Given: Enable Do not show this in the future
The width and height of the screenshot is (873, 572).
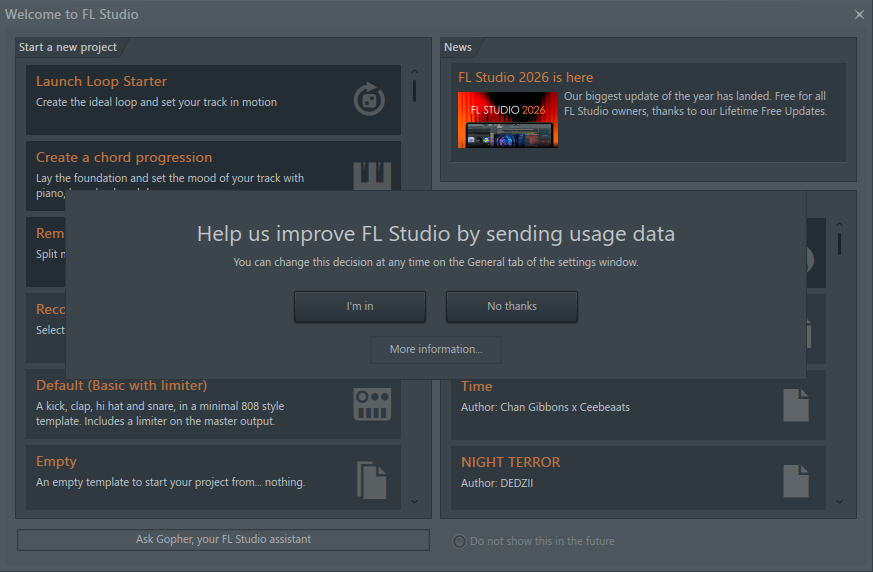Looking at the screenshot, I should [459, 541].
